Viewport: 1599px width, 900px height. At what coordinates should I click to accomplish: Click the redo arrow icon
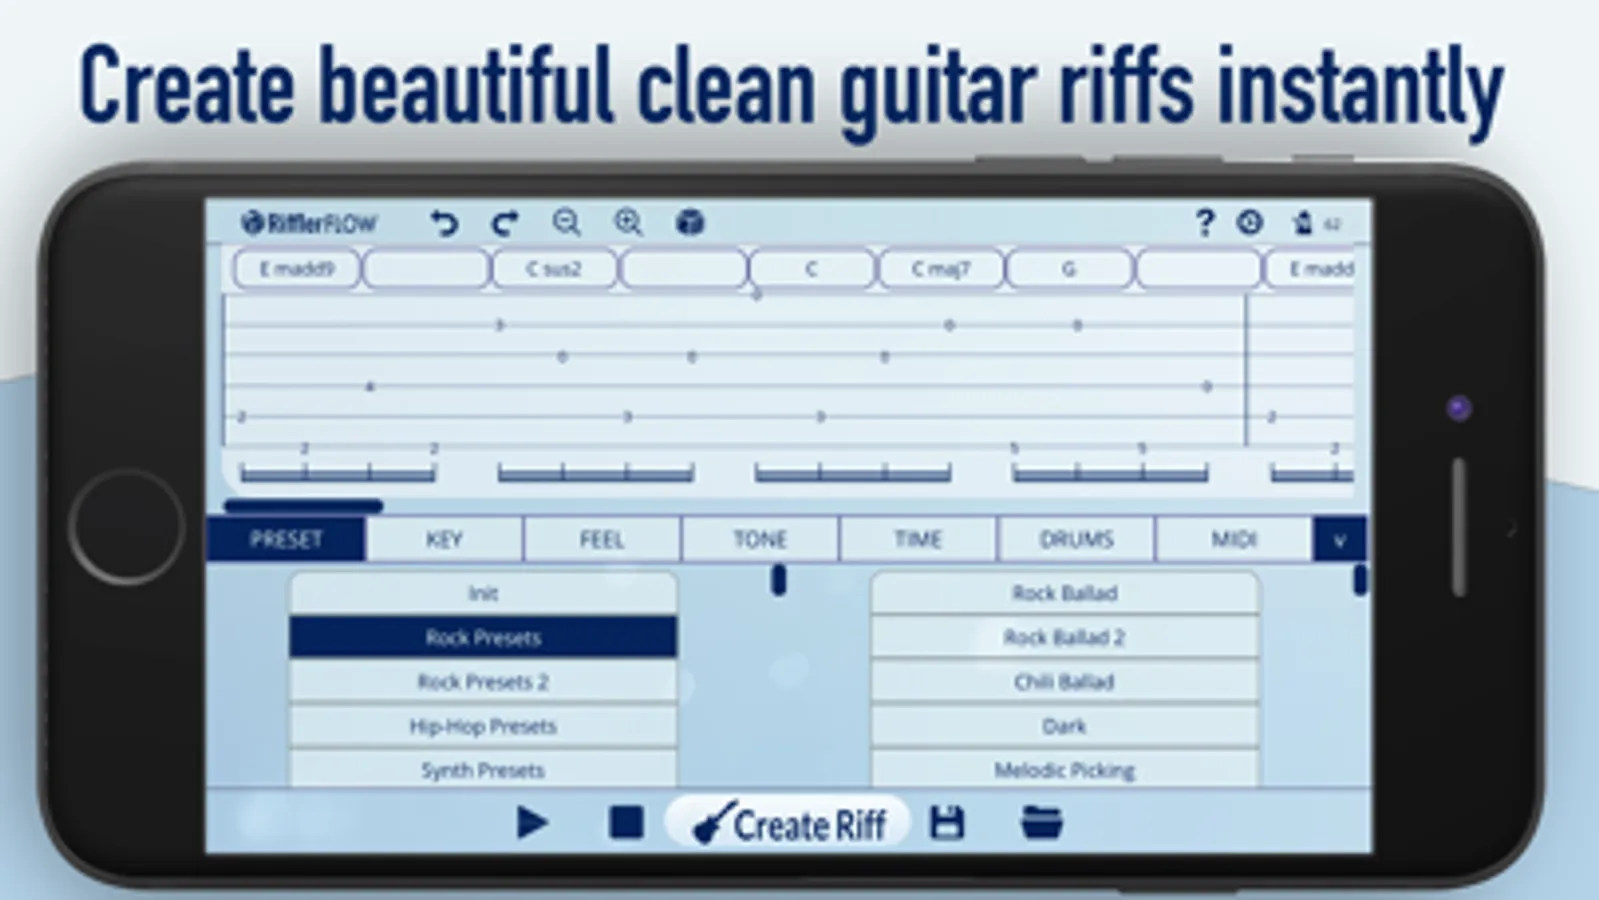tap(506, 222)
